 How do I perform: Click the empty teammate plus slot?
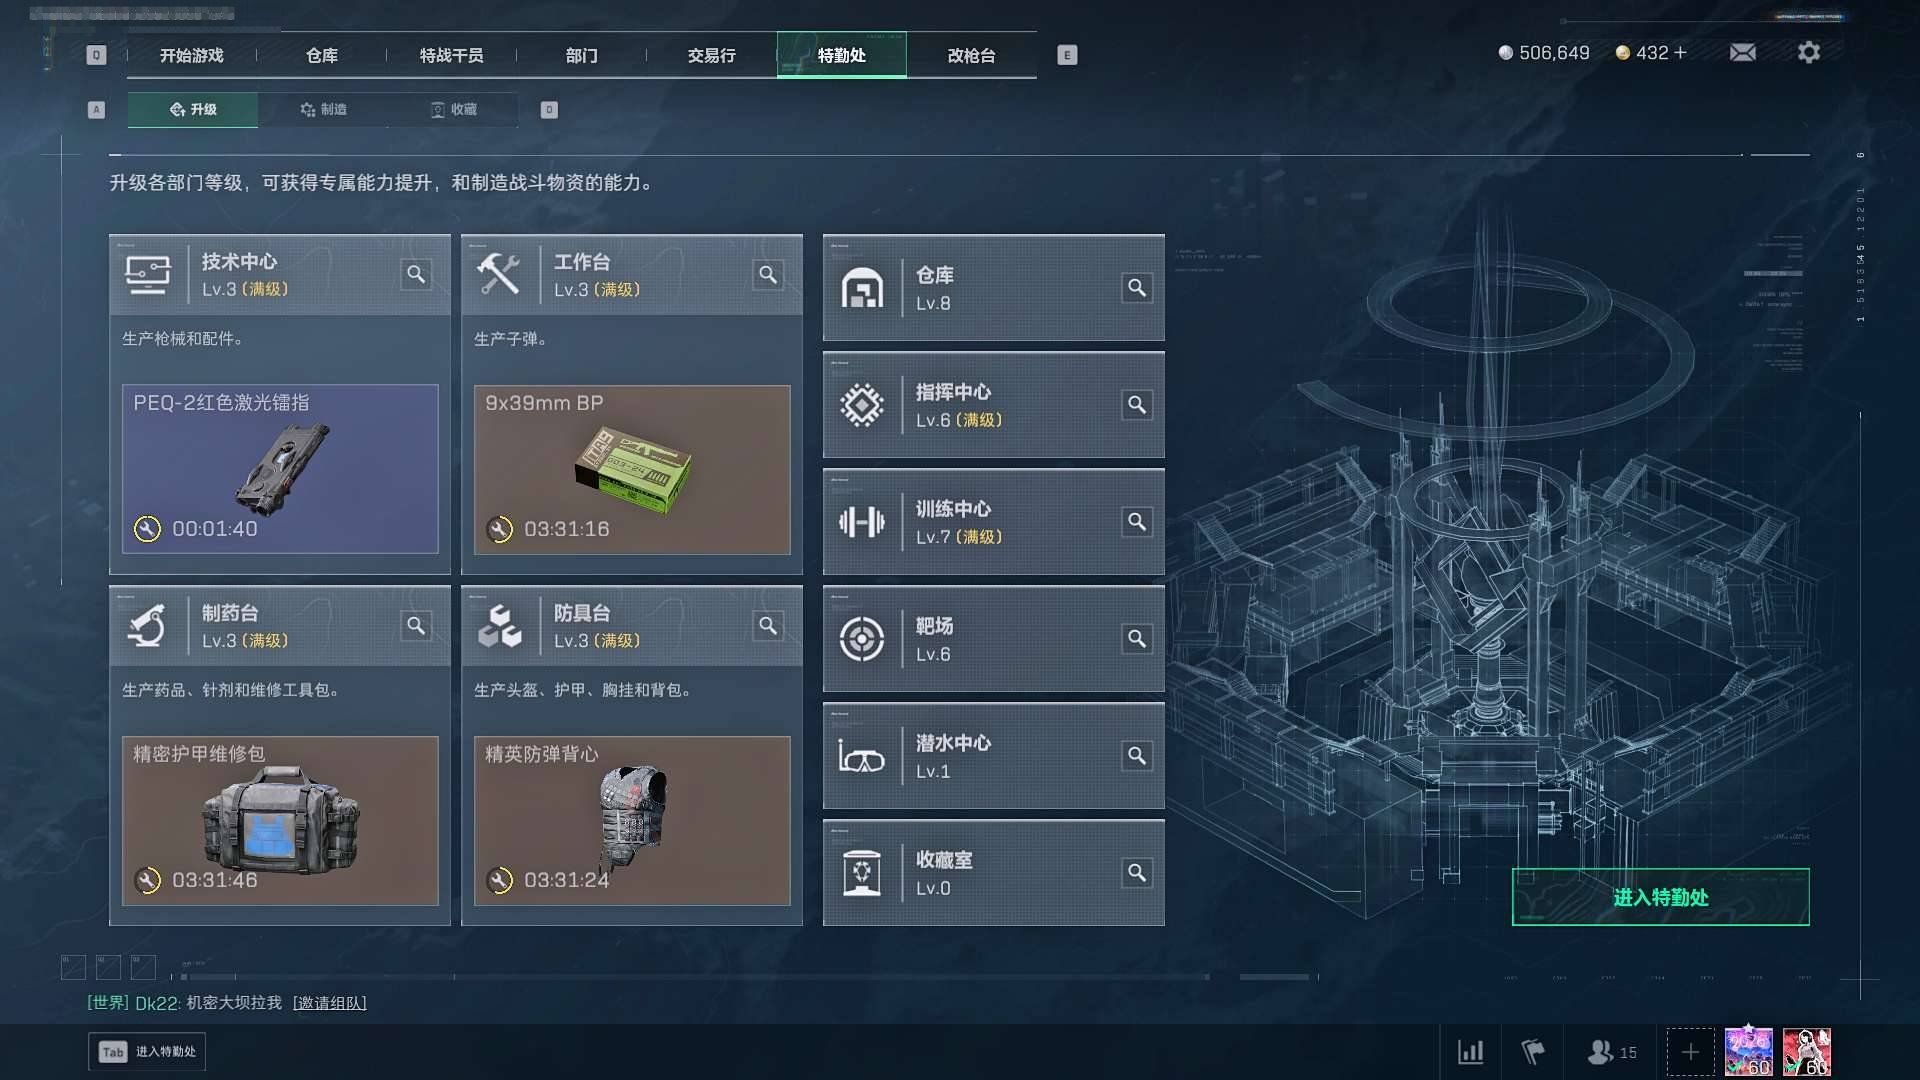(1690, 1052)
